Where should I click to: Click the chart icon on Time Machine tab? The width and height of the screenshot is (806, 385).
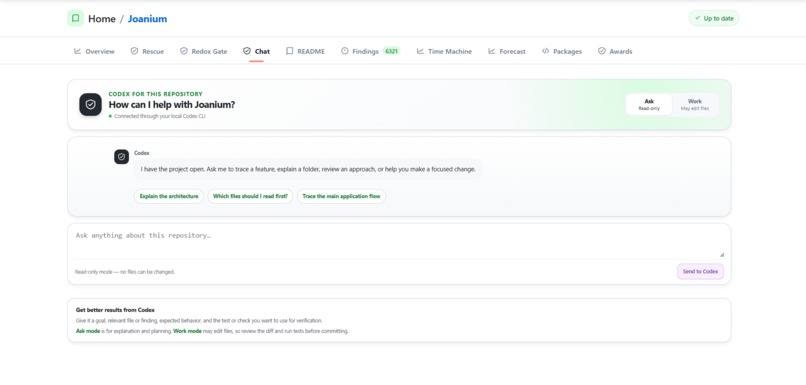click(x=420, y=51)
